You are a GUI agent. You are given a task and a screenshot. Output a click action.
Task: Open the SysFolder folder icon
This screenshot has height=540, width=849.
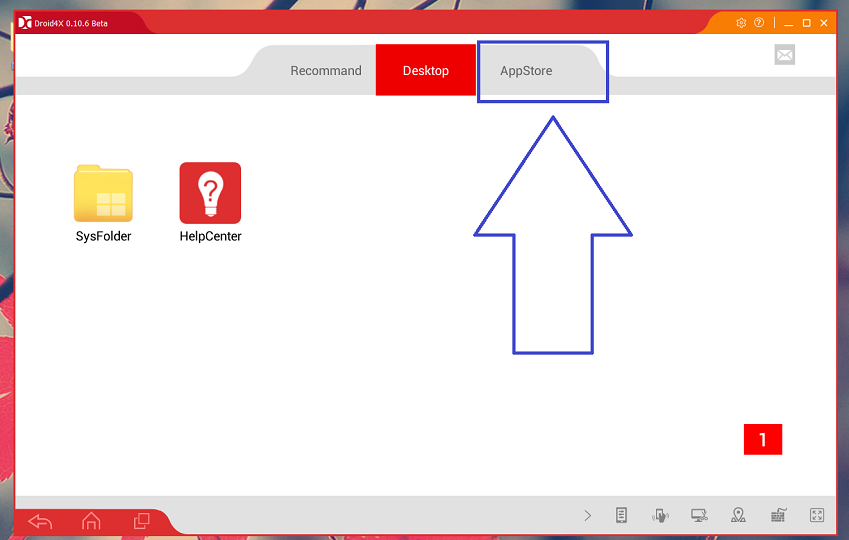(103, 193)
